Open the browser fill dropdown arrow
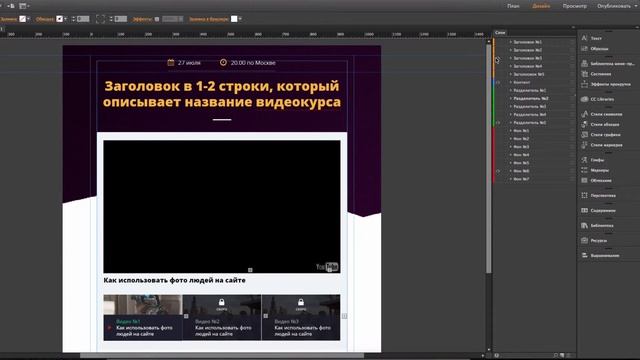 (x=240, y=19)
